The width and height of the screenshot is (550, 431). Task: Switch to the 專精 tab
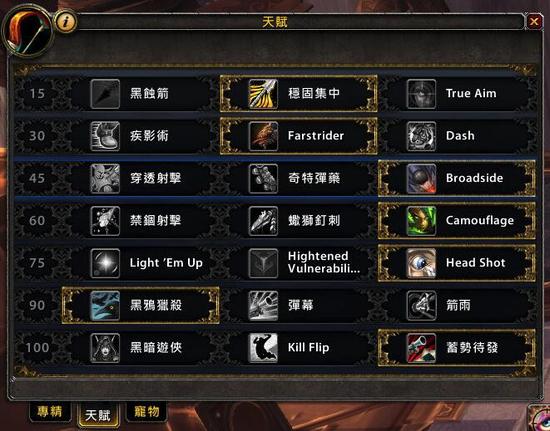tap(50, 412)
